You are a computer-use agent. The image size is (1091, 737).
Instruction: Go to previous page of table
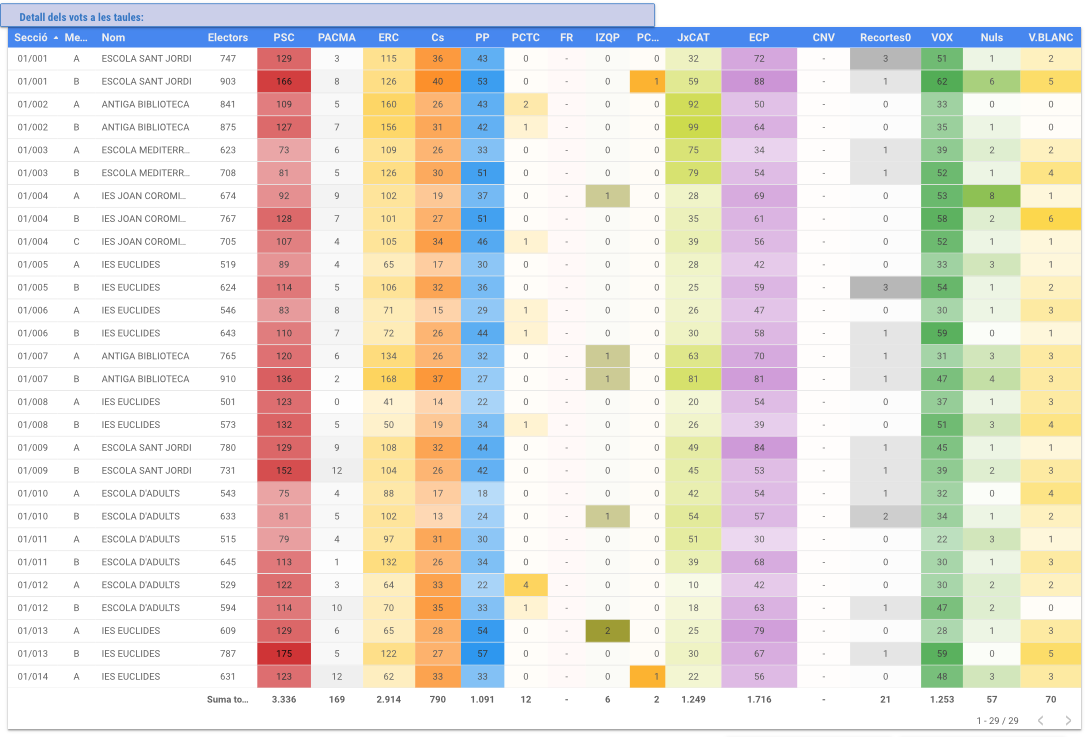pos(1041,720)
